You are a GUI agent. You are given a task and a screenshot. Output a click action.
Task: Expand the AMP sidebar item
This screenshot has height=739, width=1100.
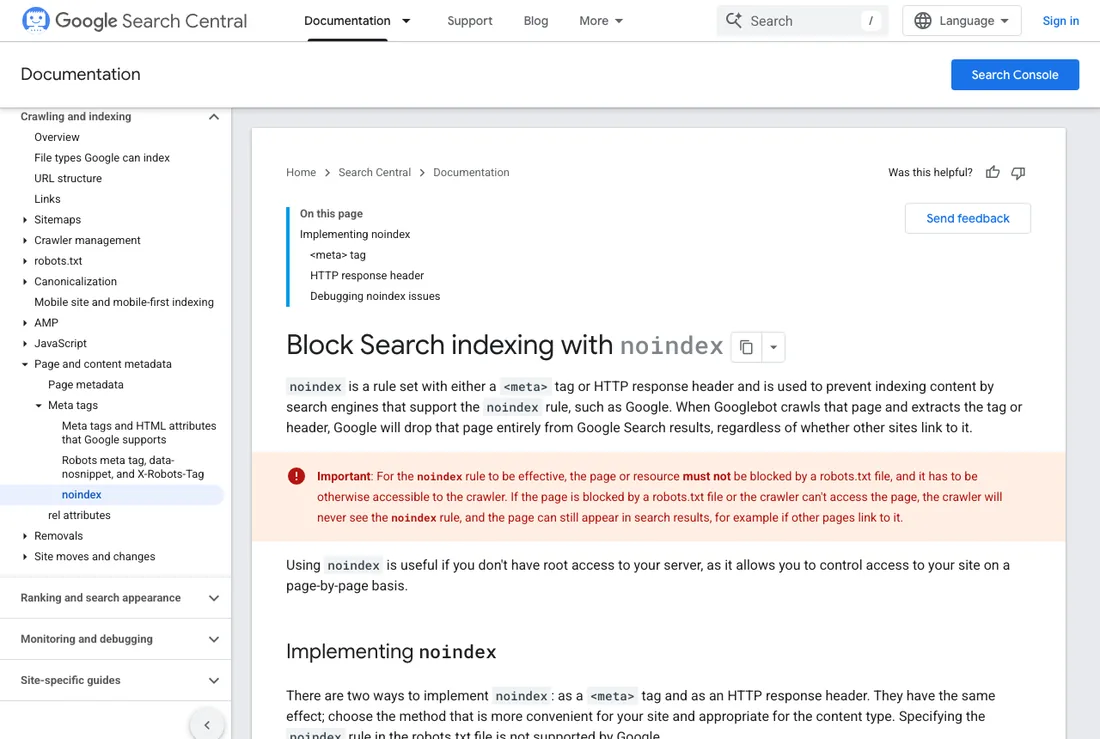pyautogui.click(x=25, y=323)
